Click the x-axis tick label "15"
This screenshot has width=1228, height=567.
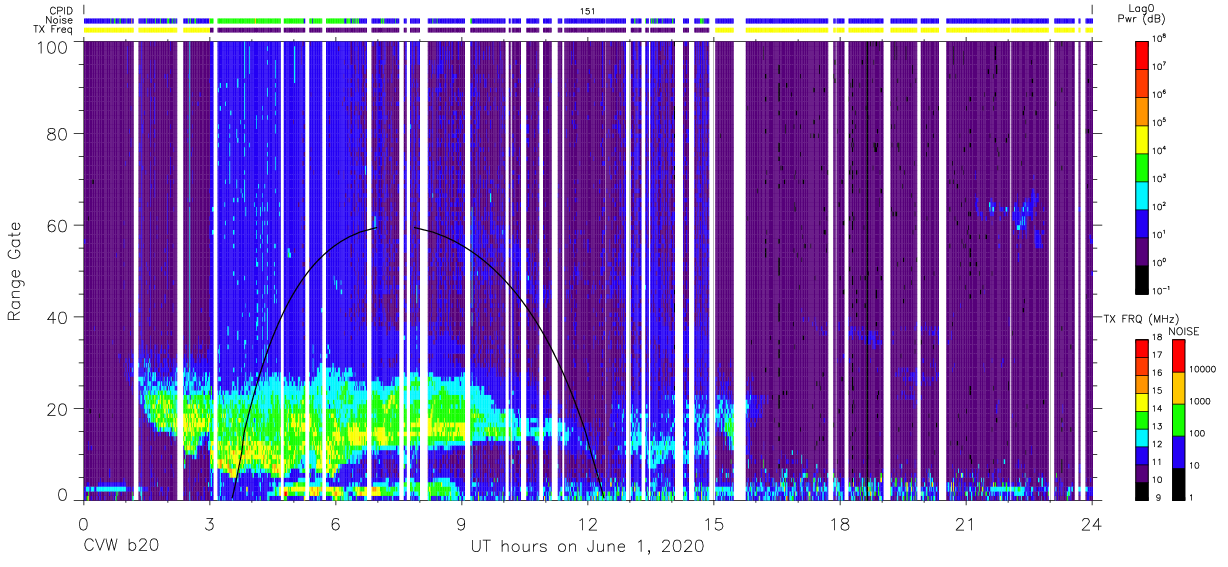[713, 524]
